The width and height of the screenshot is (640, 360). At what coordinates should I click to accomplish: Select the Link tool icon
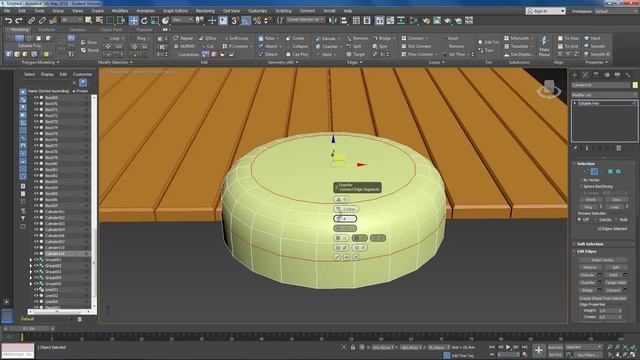click(x=31, y=20)
